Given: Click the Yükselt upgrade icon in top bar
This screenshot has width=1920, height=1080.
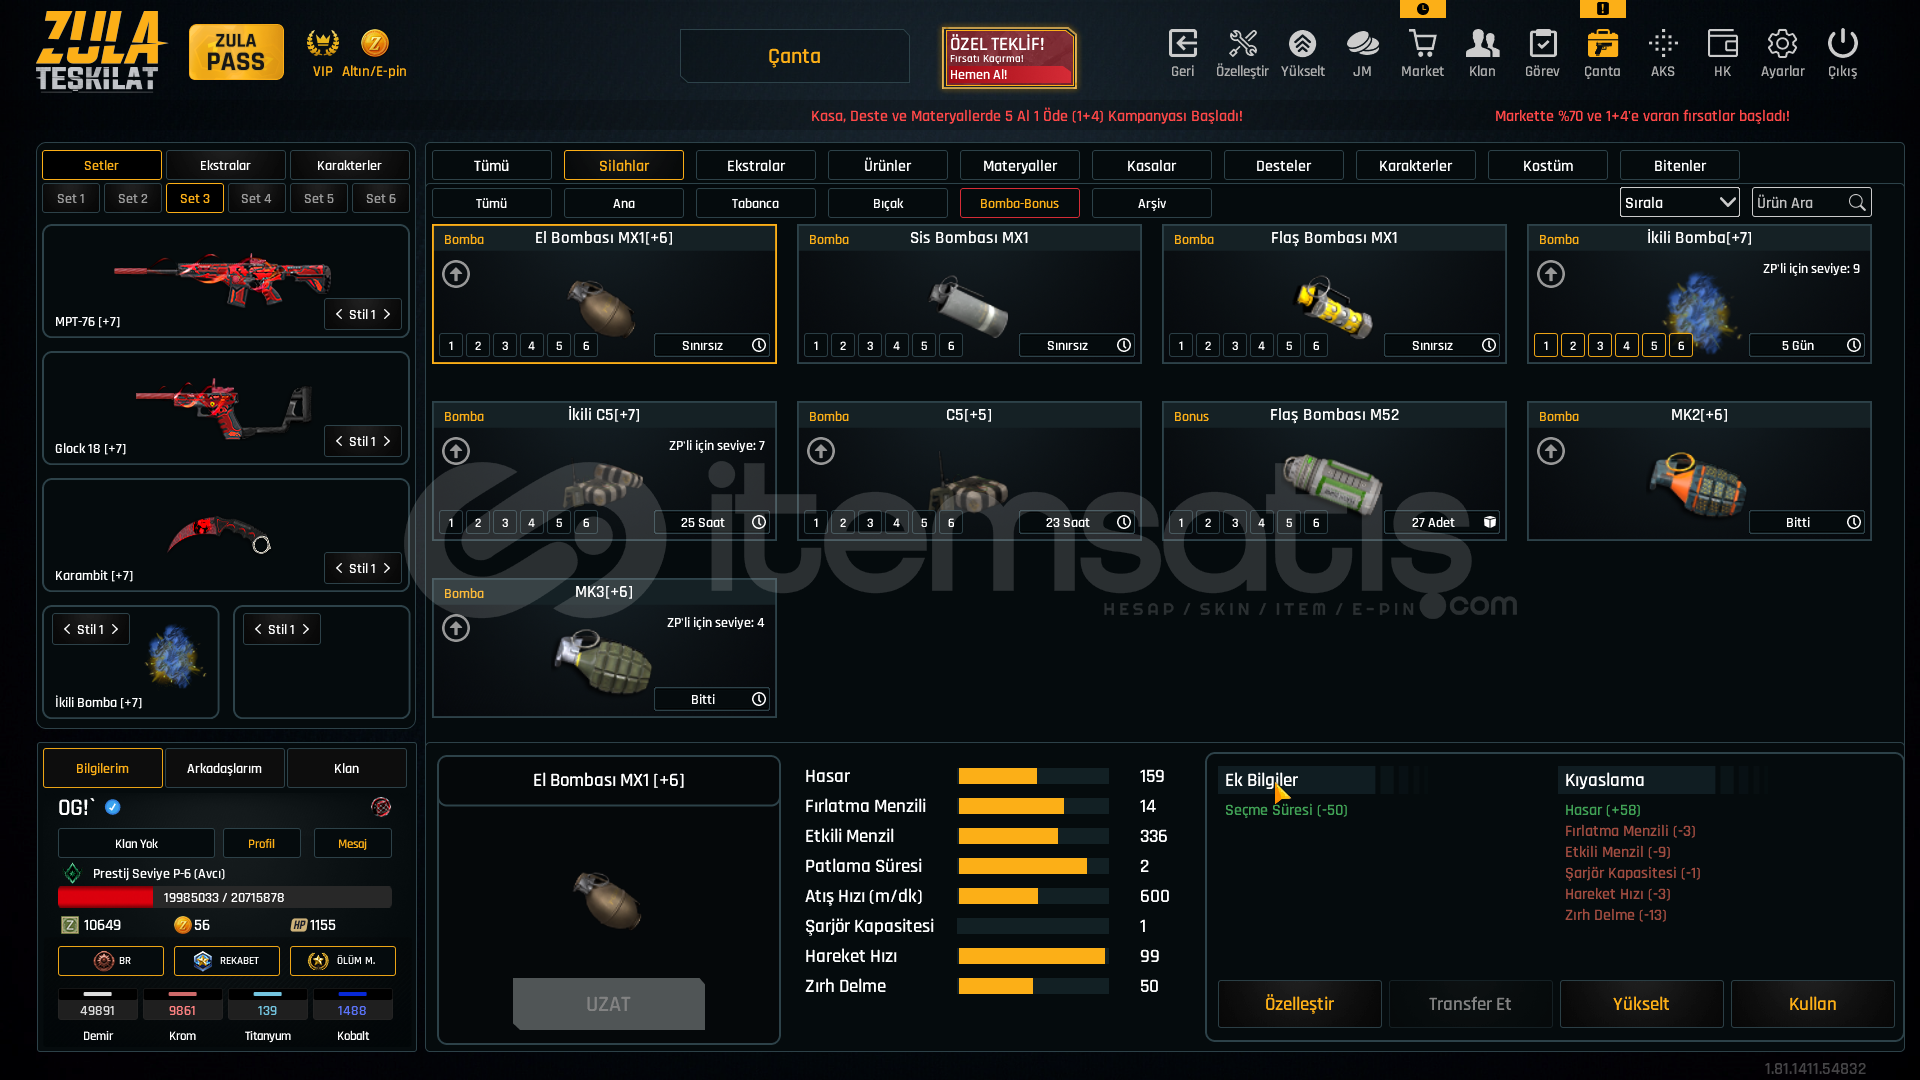Looking at the screenshot, I should click(x=1302, y=44).
